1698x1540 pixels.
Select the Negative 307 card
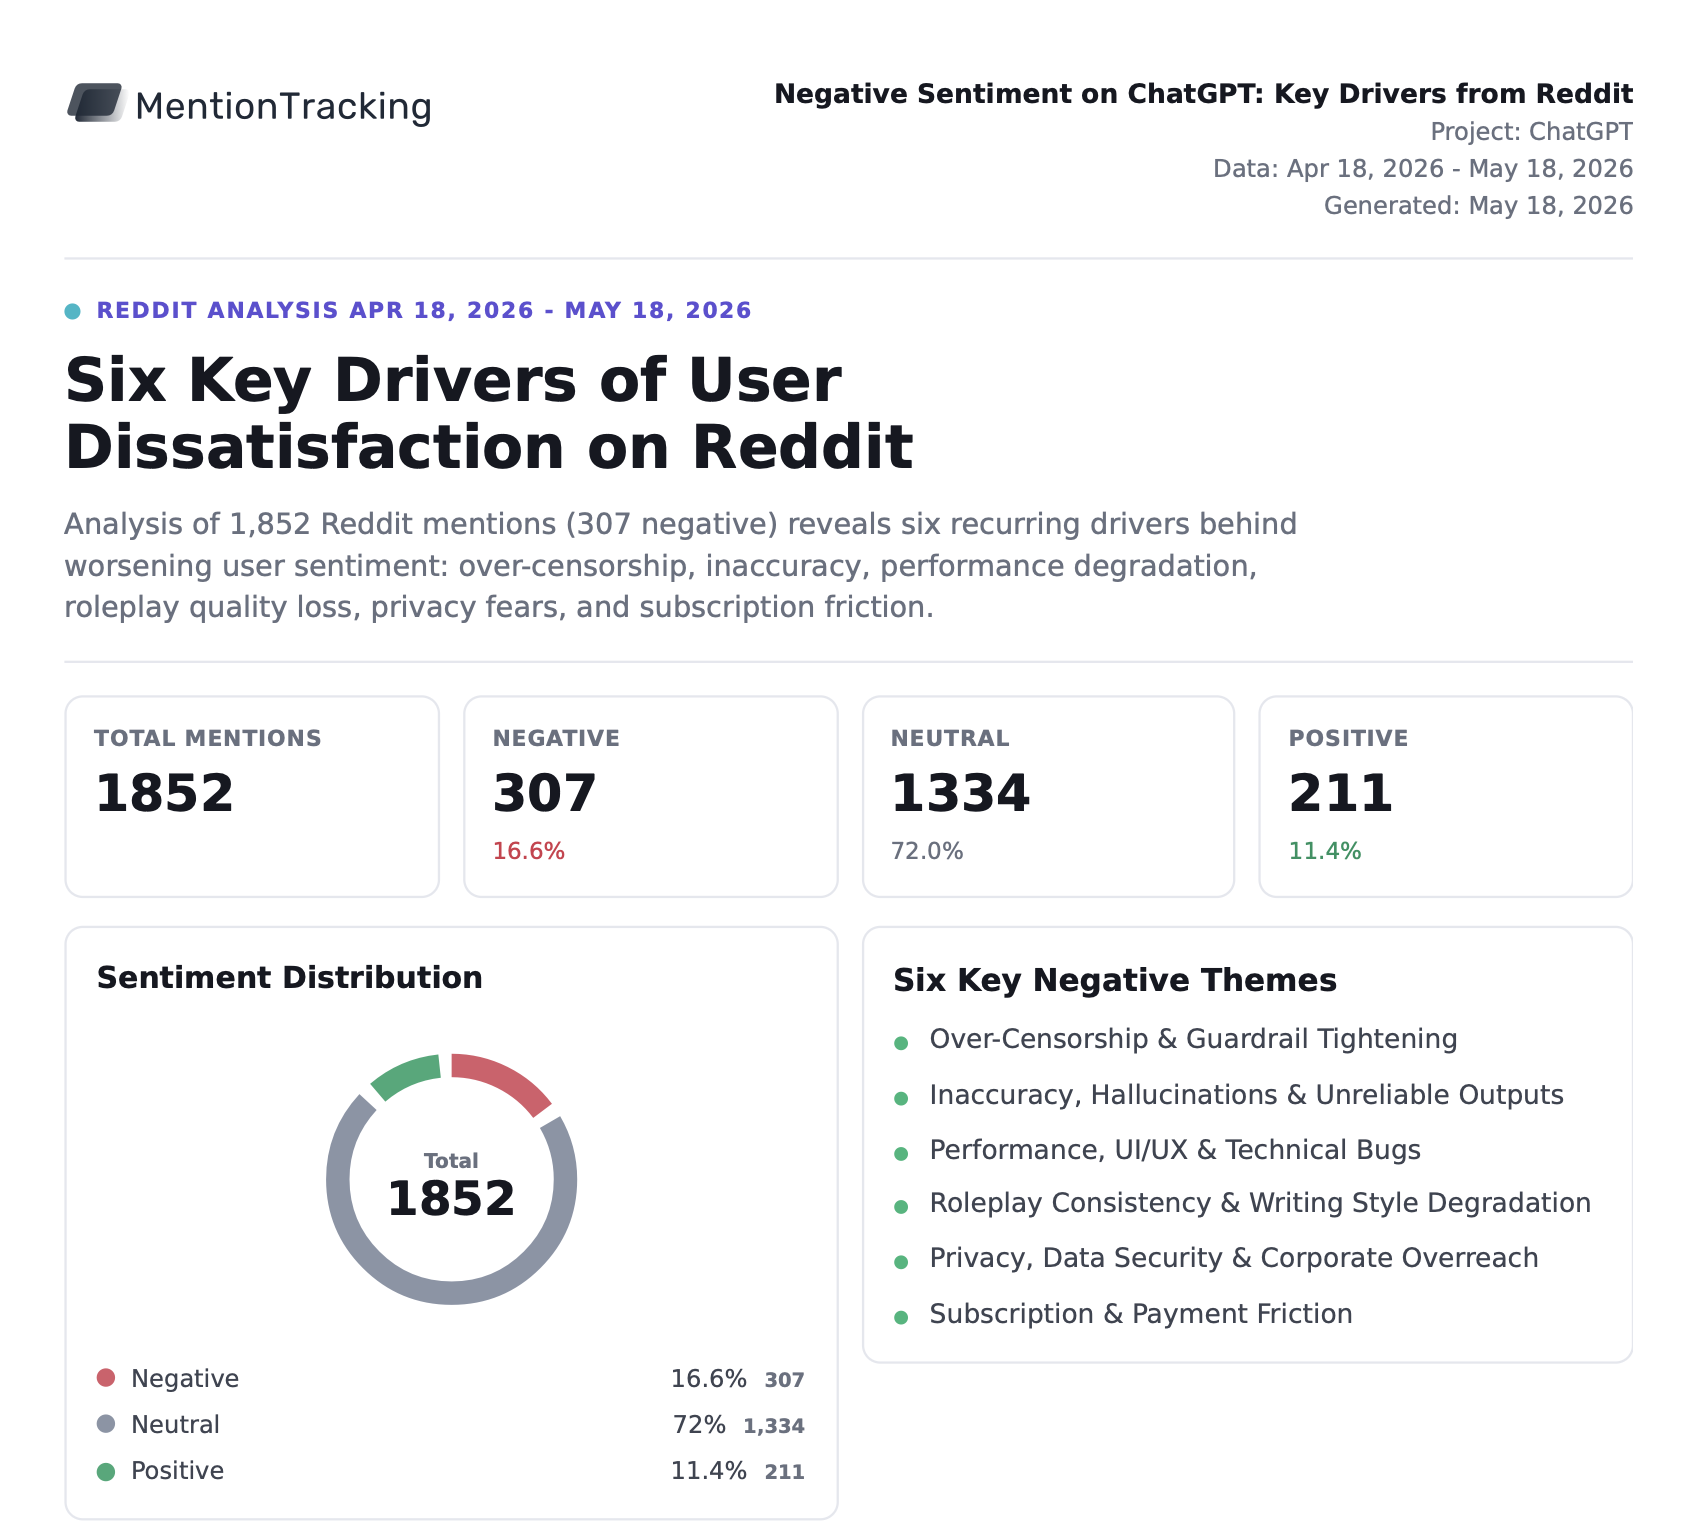click(x=650, y=797)
